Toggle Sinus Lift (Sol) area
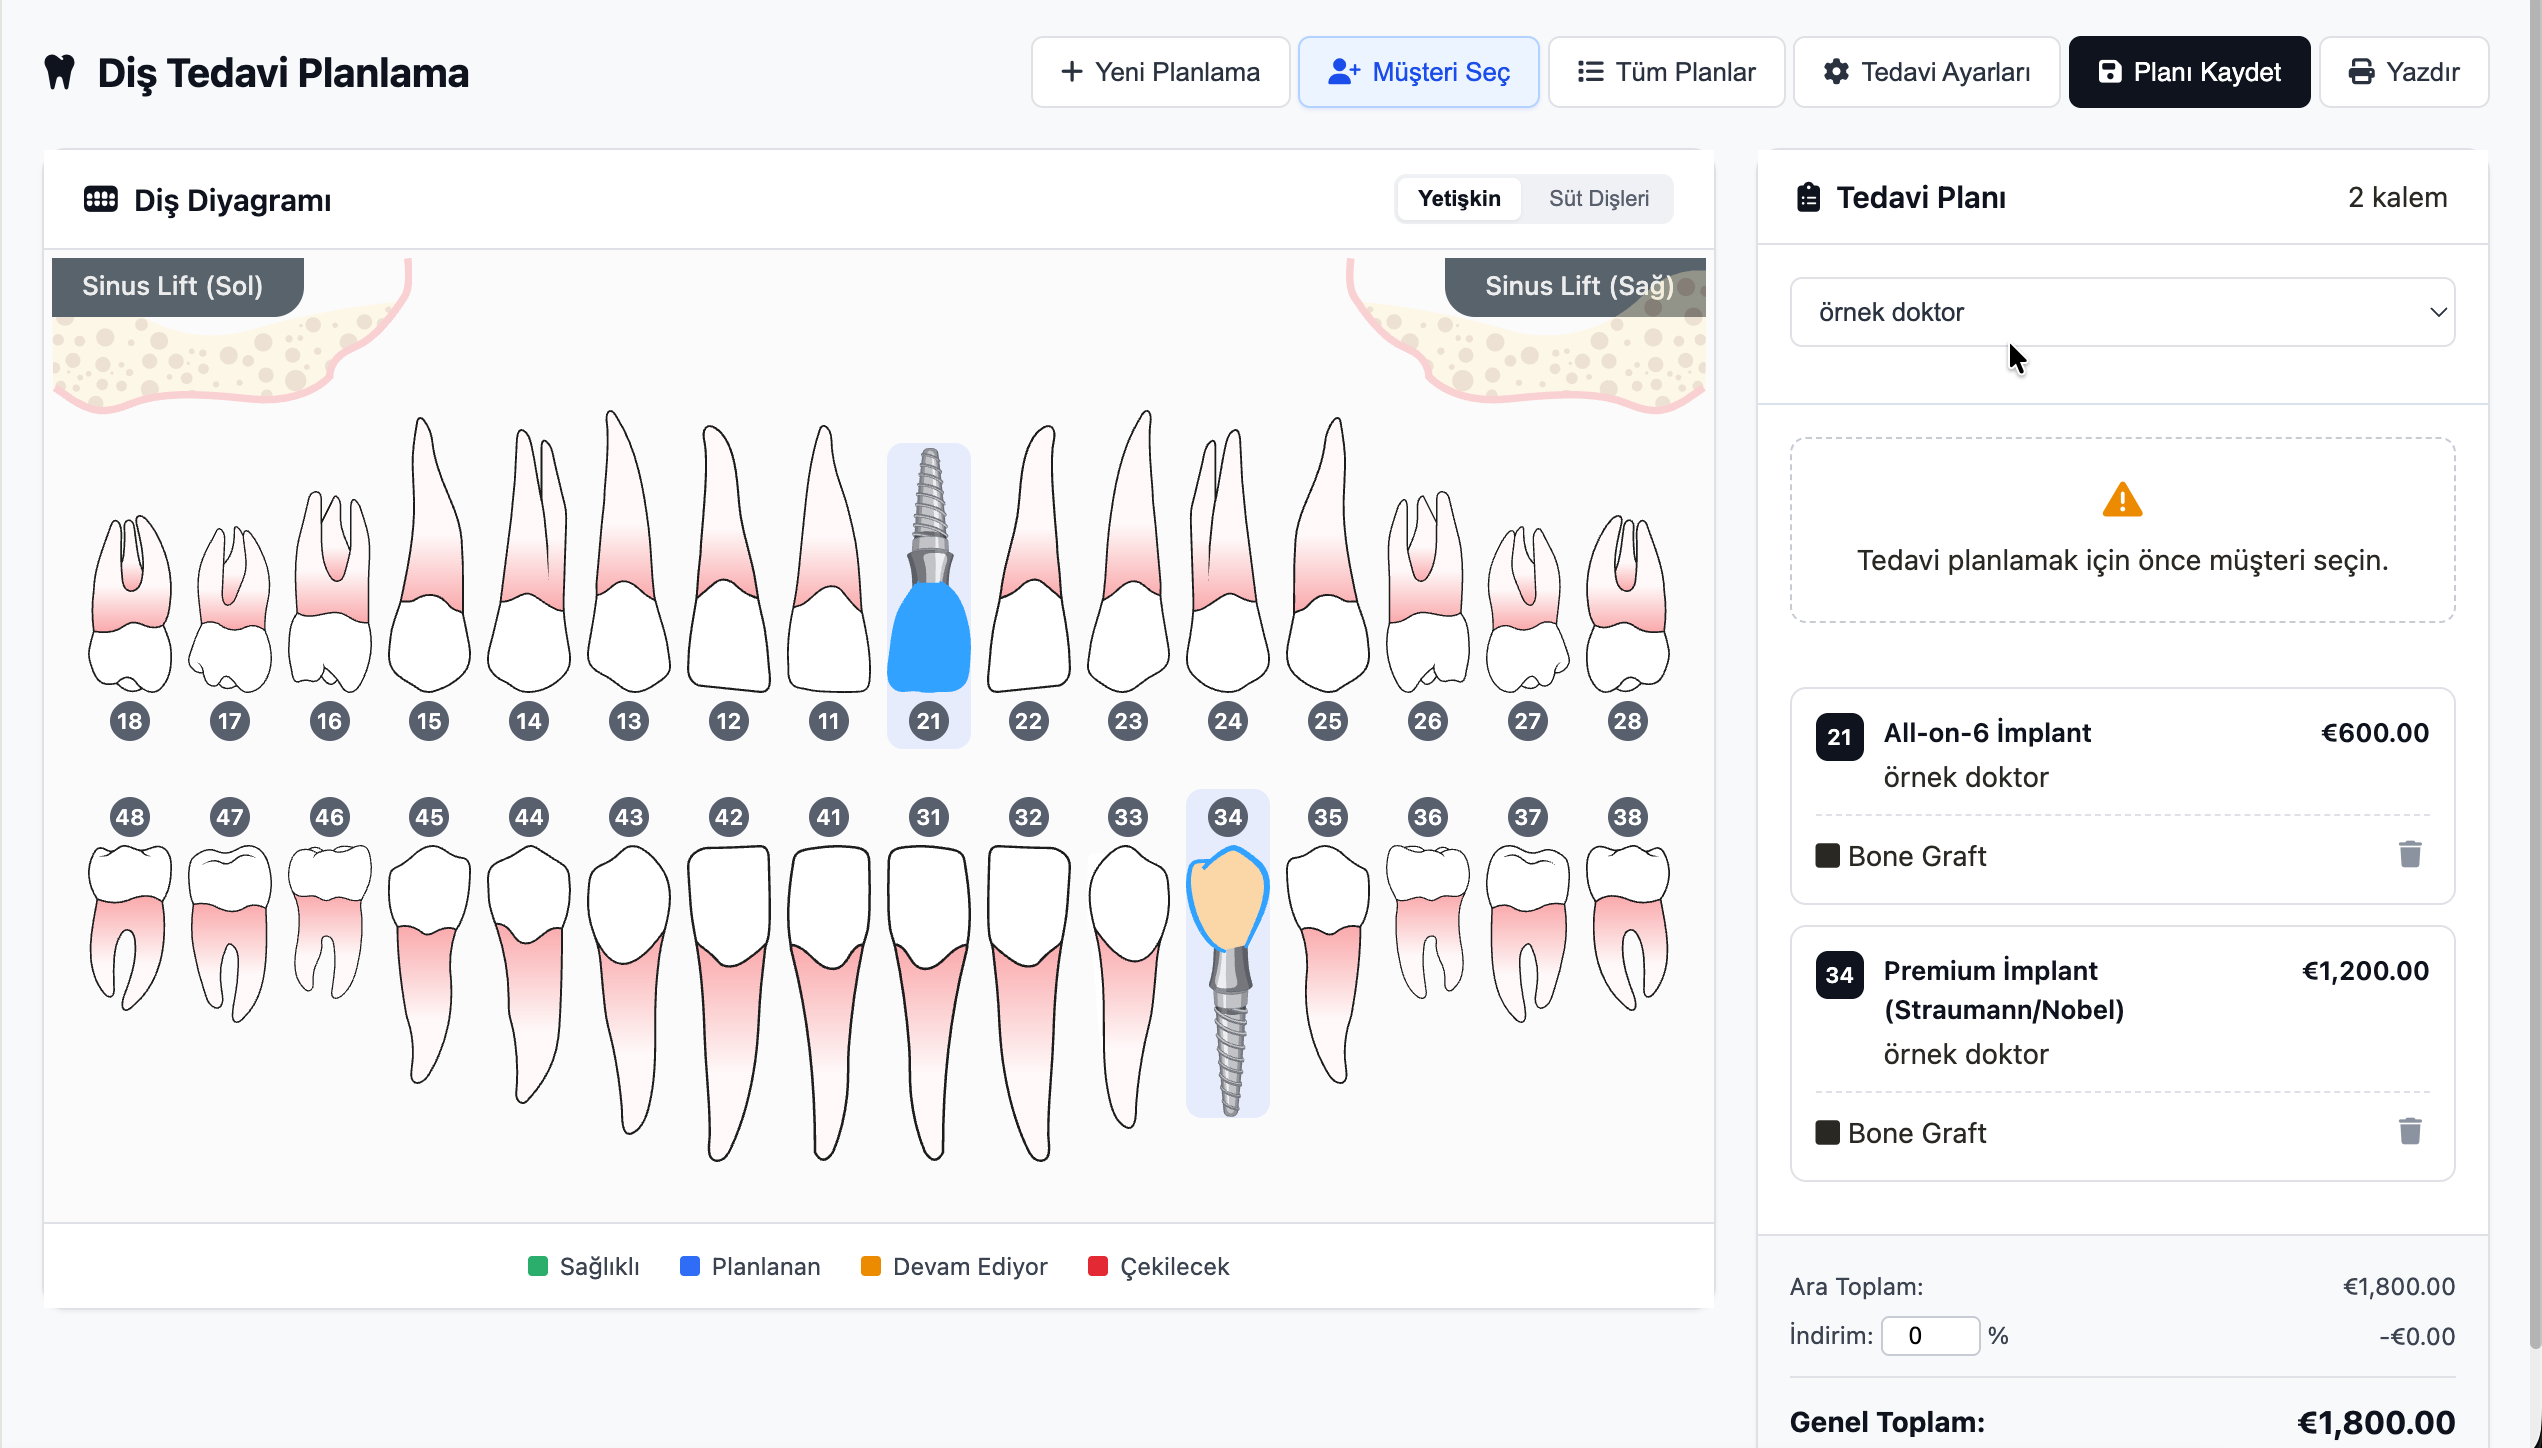Viewport: 2542px width, 1448px height. [x=177, y=287]
